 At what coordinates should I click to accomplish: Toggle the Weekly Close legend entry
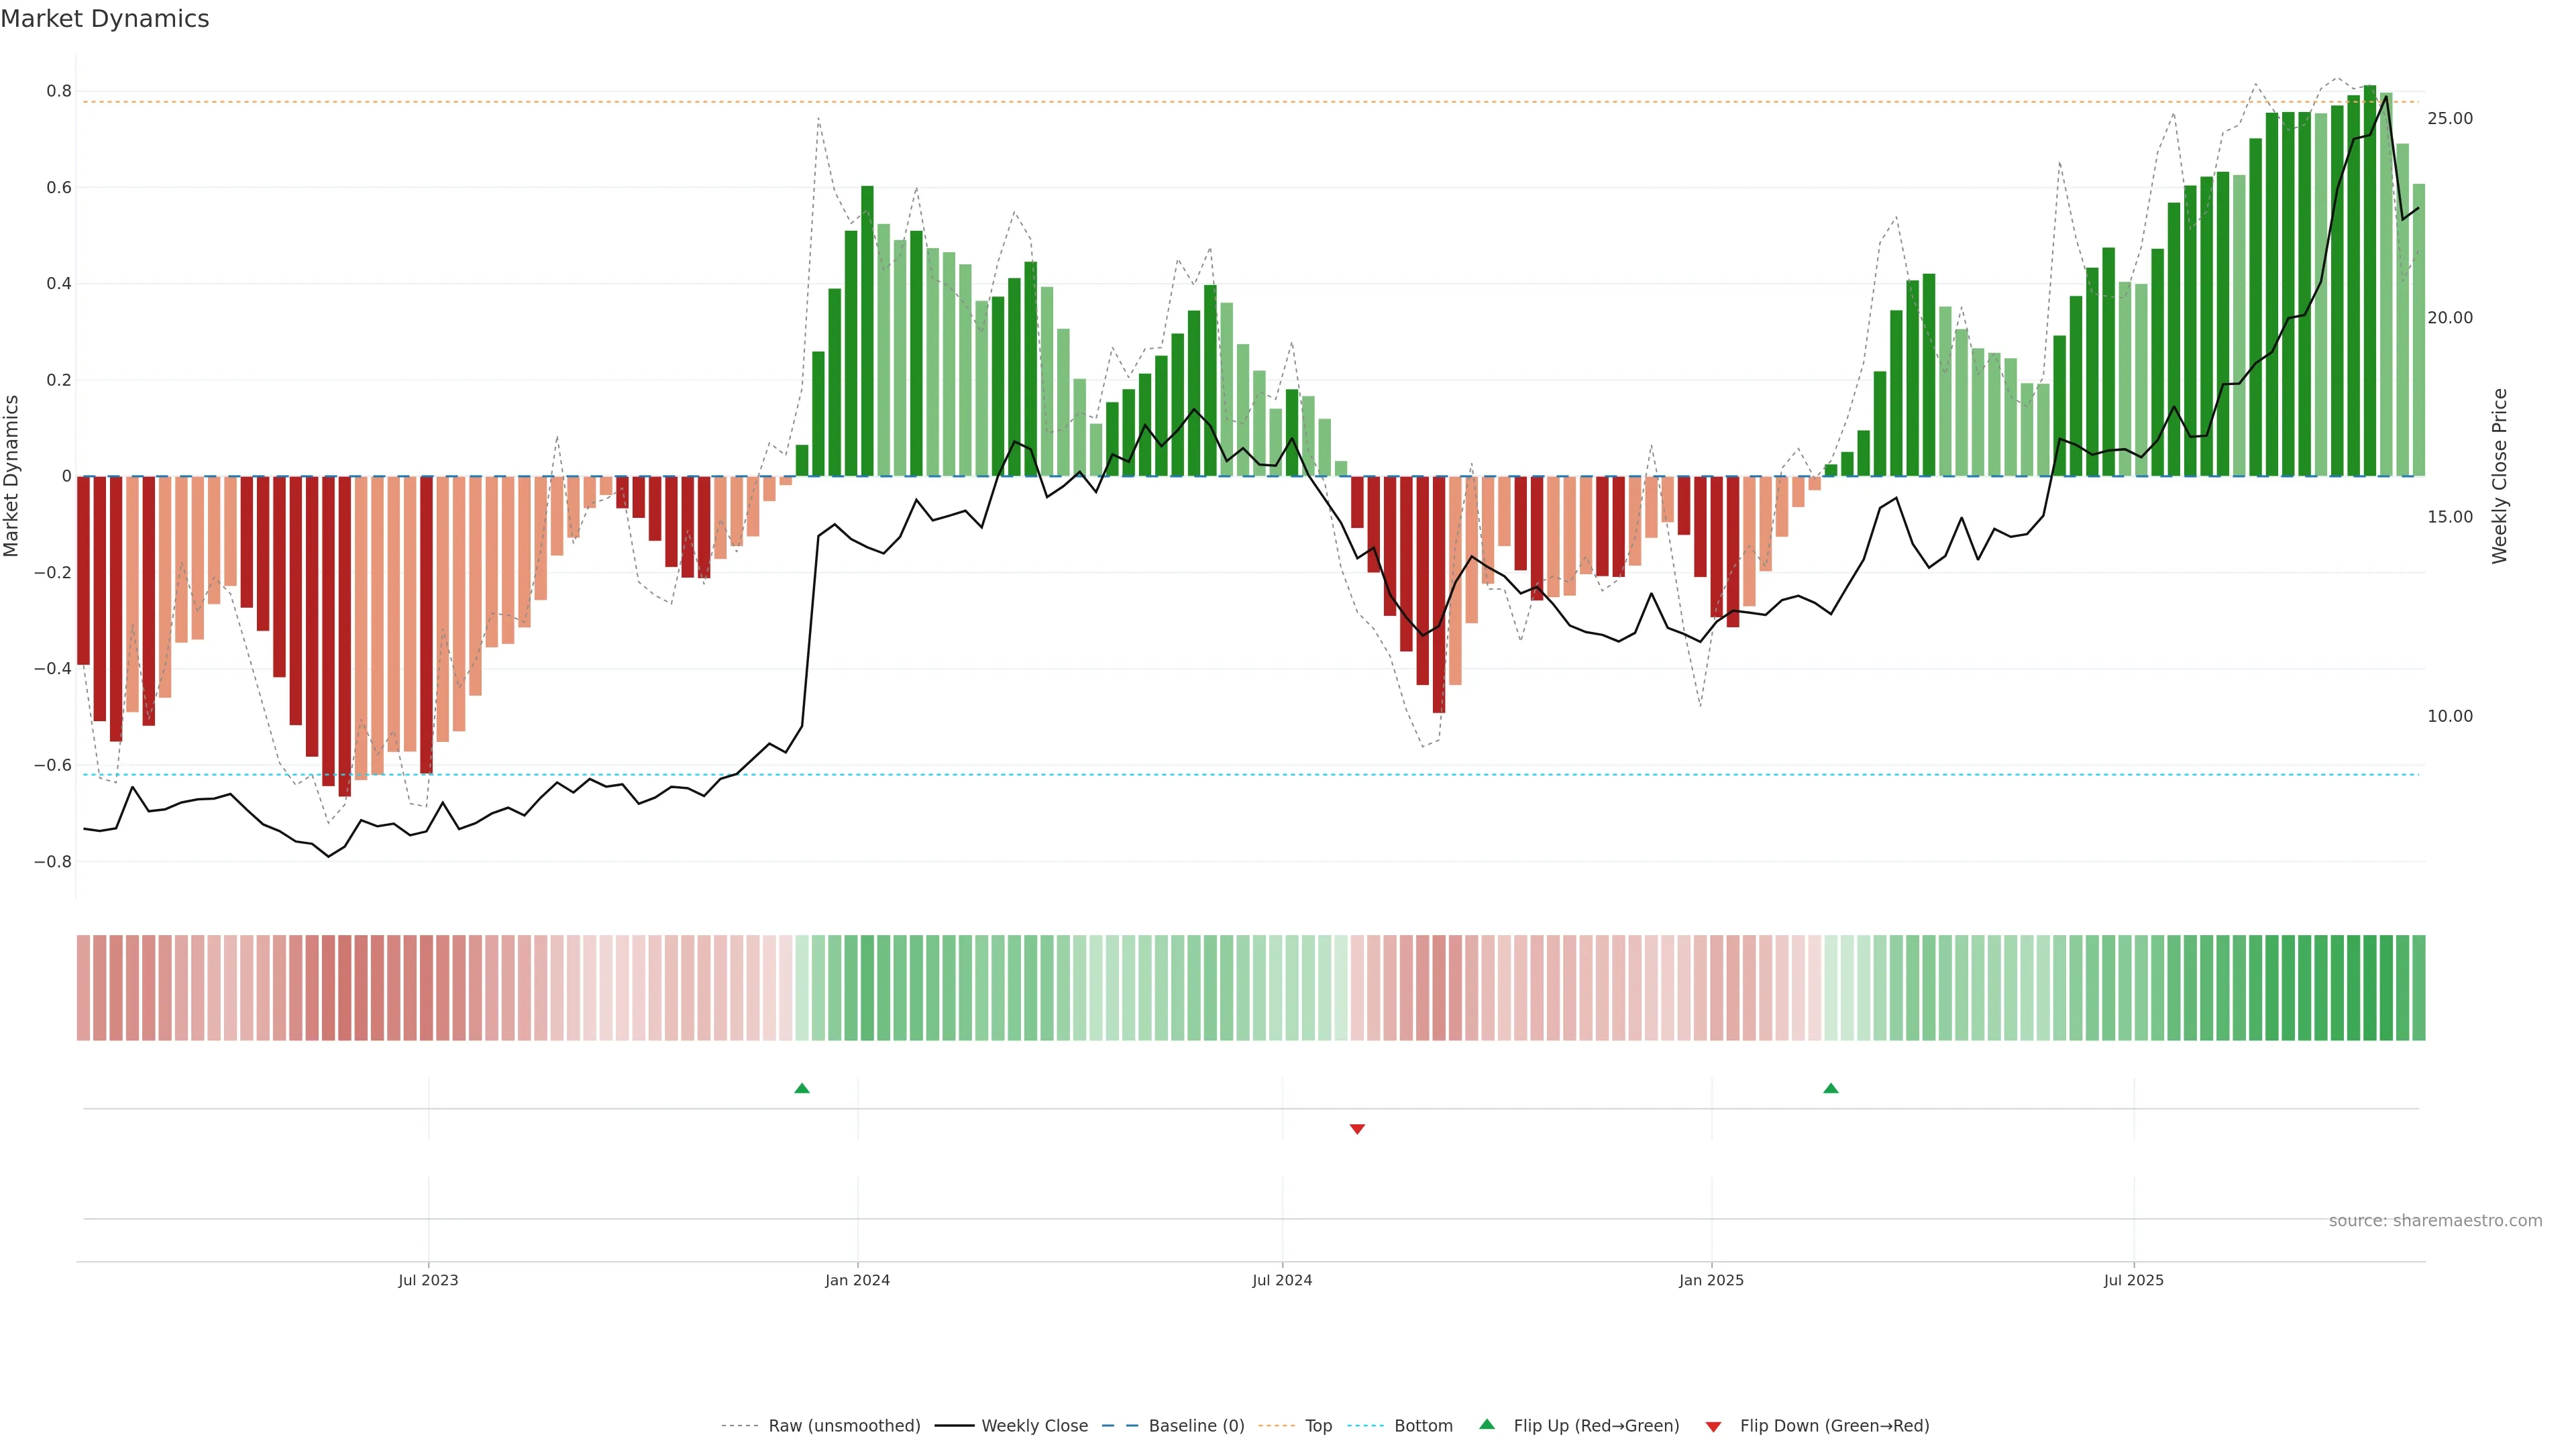point(1034,1426)
